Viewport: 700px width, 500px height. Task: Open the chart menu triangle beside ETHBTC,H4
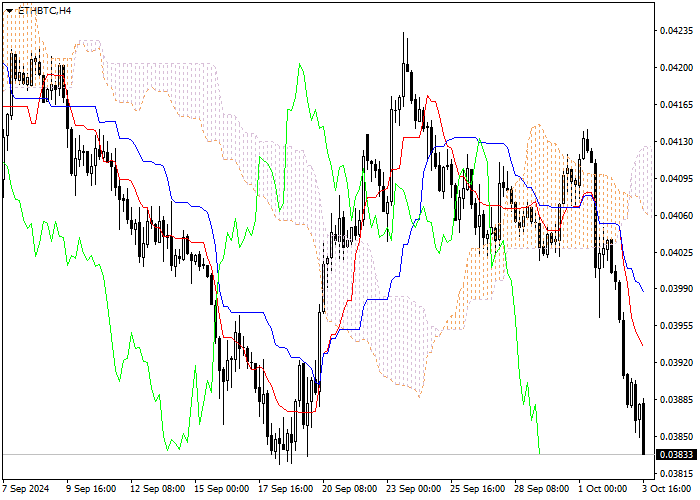9,11
